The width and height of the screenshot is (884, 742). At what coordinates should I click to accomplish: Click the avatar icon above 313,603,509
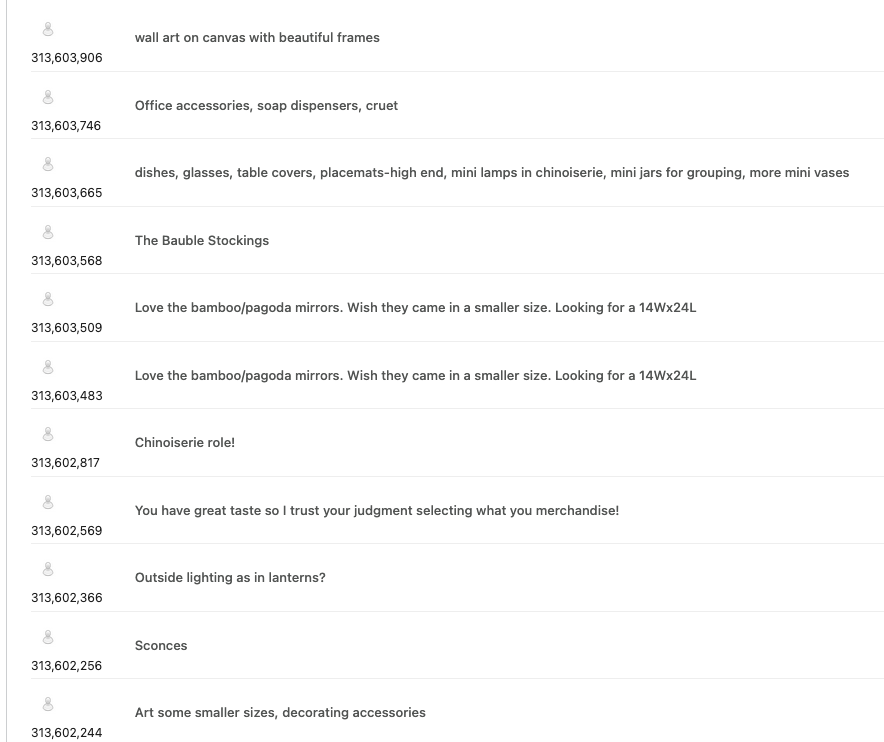point(48,300)
